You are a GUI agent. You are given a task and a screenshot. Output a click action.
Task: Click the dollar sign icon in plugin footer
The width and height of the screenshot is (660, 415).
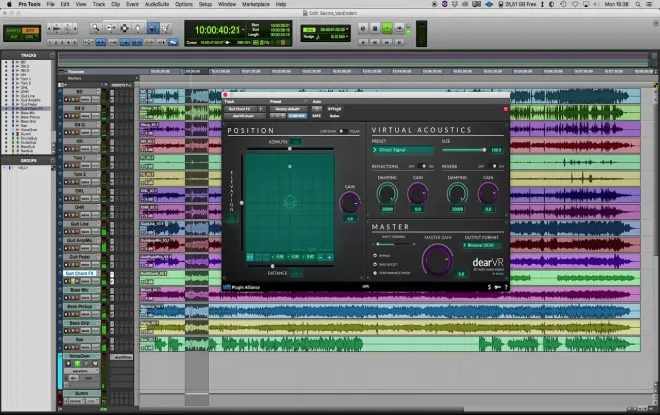[489, 287]
